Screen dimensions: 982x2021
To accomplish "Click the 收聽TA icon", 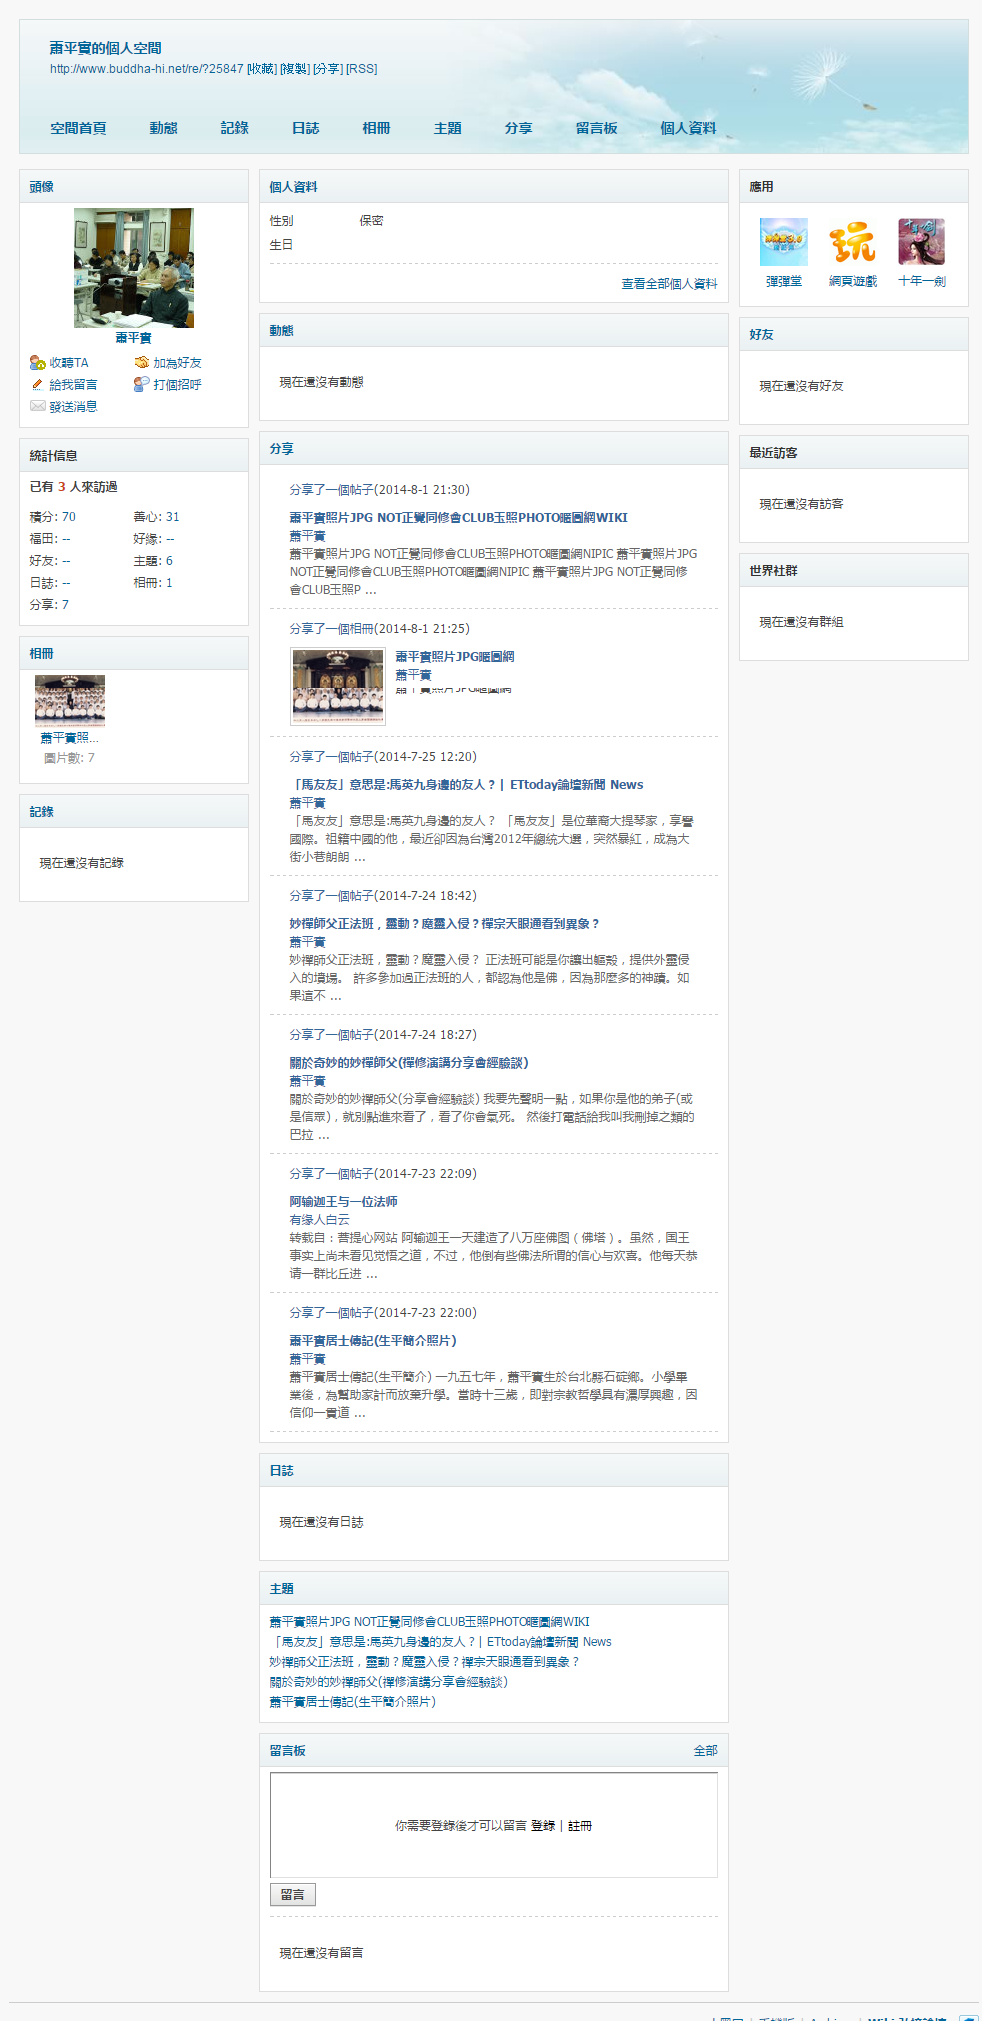I will point(38,363).
